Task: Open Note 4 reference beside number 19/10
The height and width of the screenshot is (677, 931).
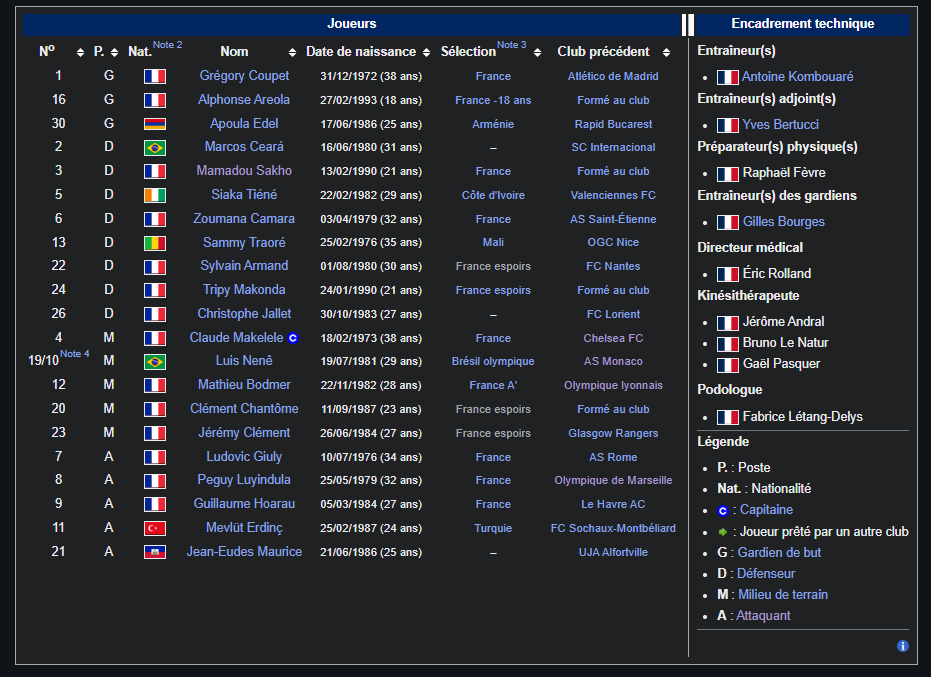Action: tap(75, 354)
